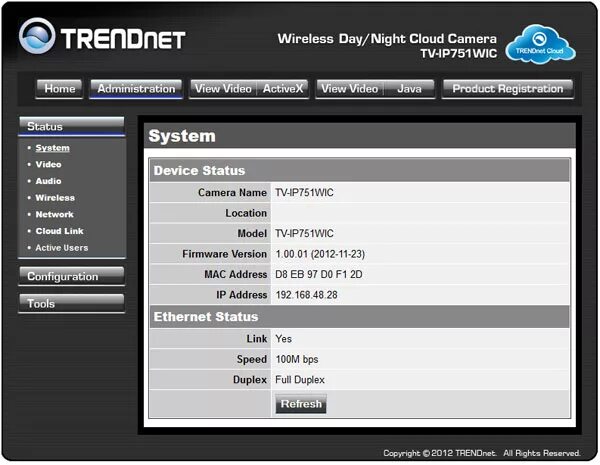
Task: View the Active Users page
Action: coord(62,248)
